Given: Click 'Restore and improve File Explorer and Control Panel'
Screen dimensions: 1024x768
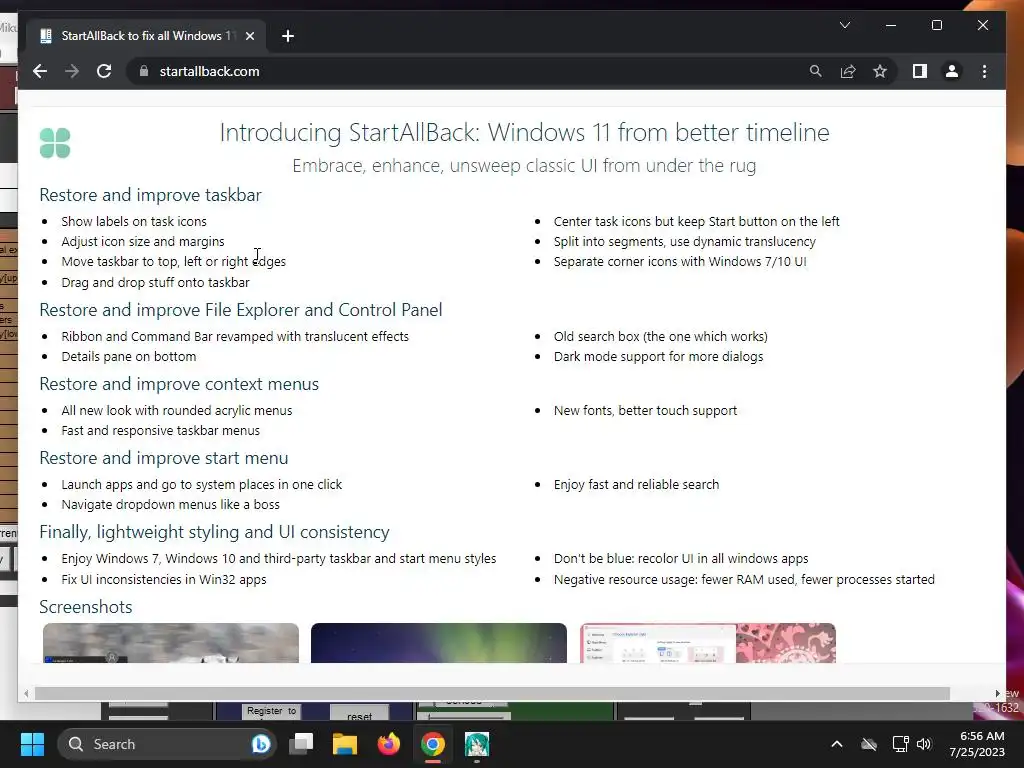Looking at the screenshot, I should click(x=240, y=310).
